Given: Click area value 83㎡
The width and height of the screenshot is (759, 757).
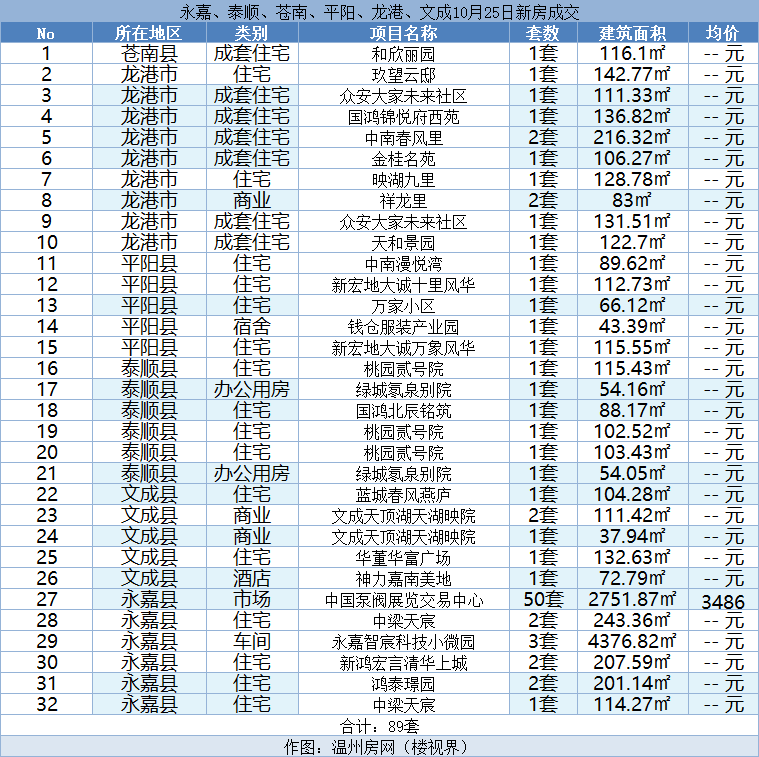Looking at the screenshot, I should click(x=632, y=200).
